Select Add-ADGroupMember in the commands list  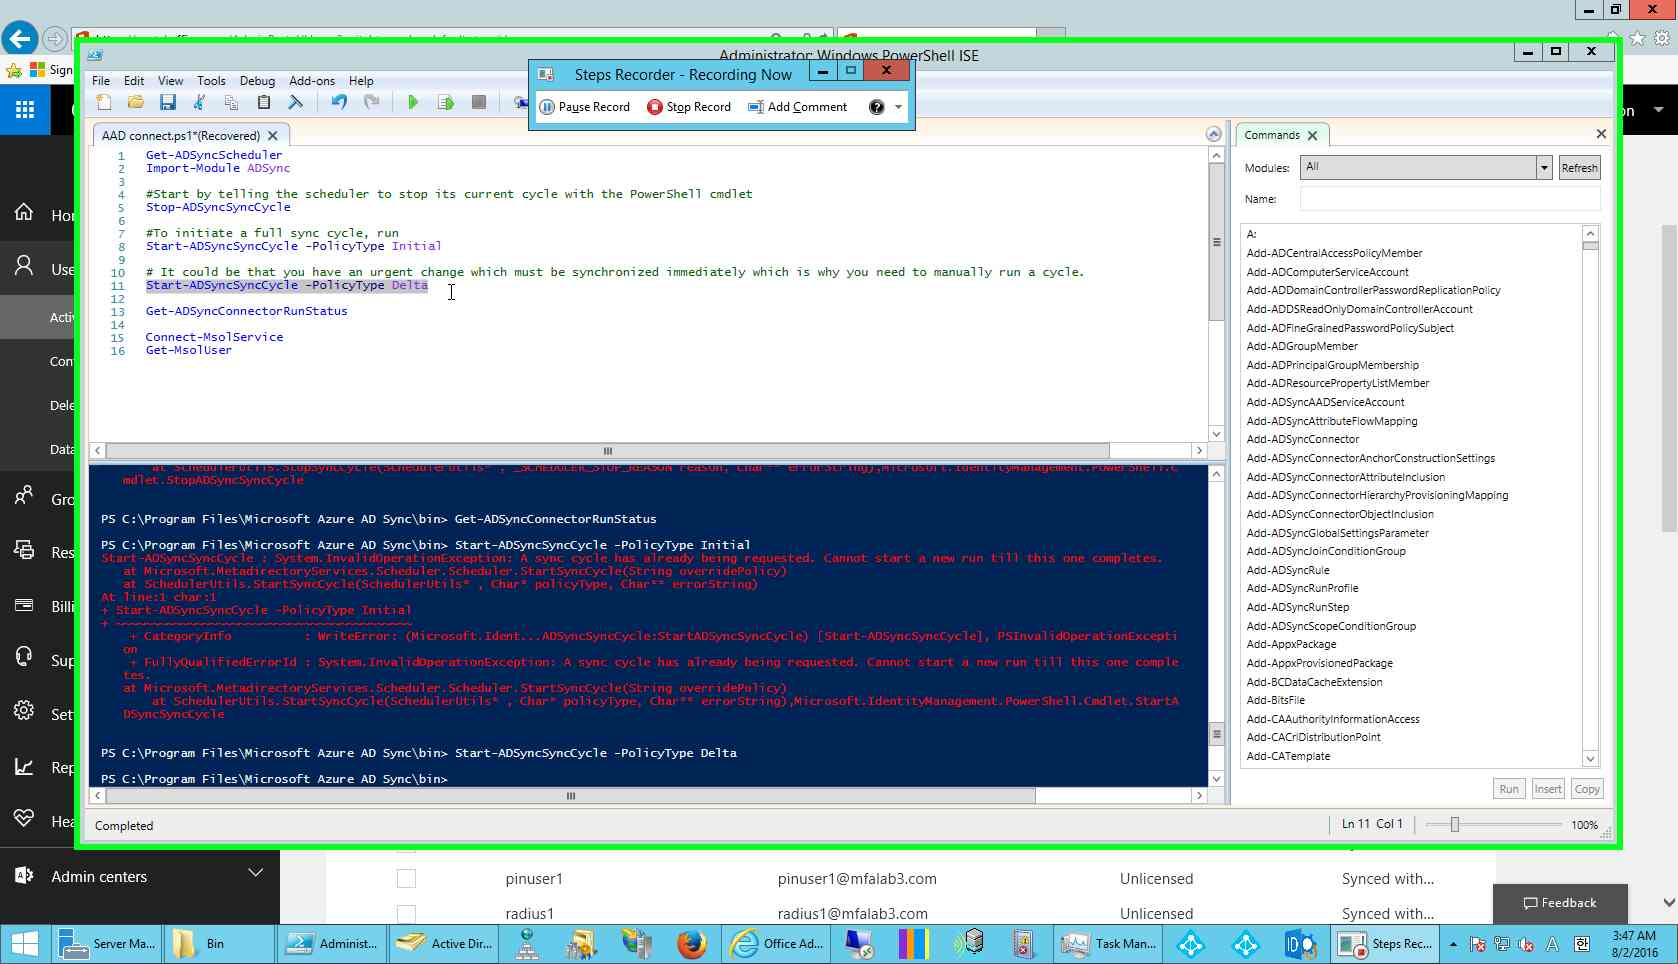1302,346
